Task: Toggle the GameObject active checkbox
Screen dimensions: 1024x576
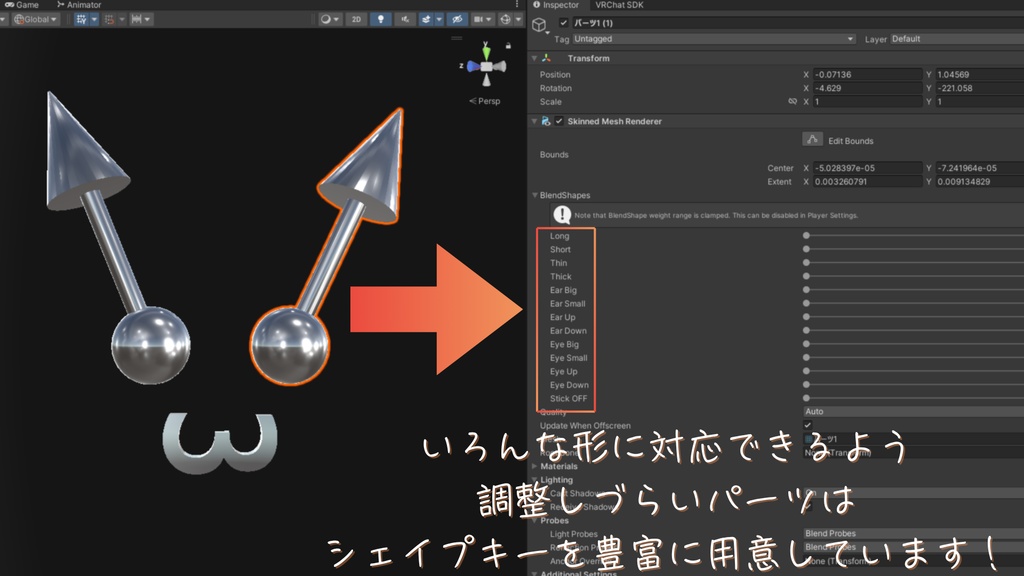Action: click(564, 23)
